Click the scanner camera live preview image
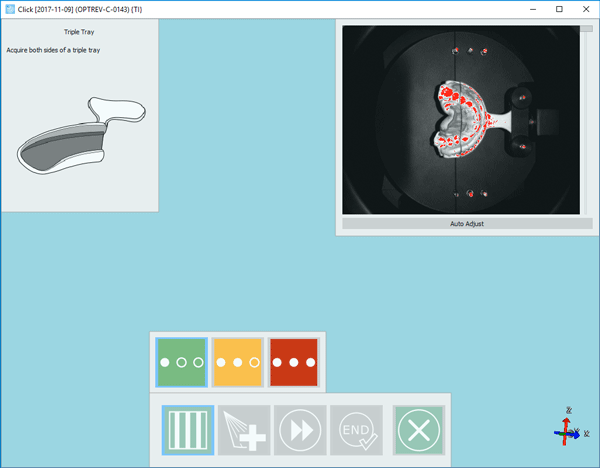Image resolution: width=600 pixels, height=468 pixels. tap(460, 120)
